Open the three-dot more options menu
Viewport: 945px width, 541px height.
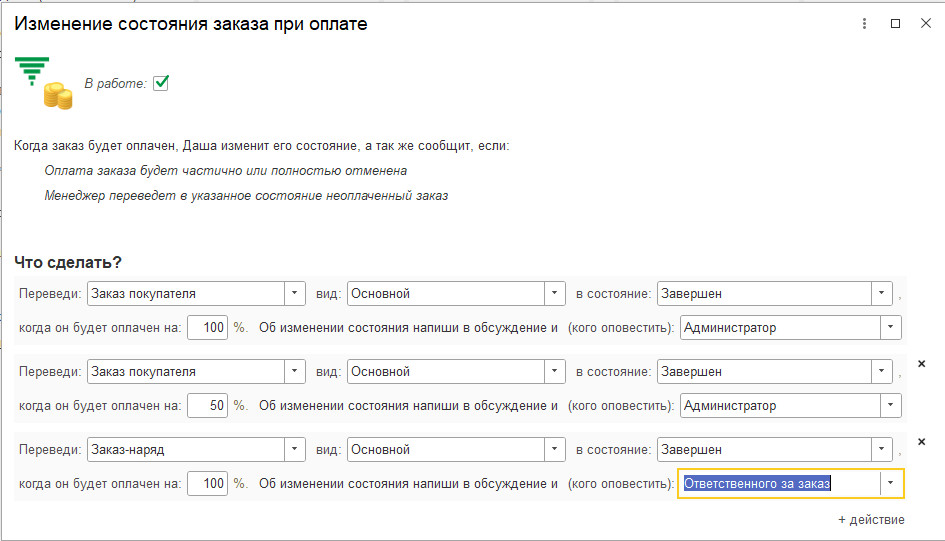(864, 23)
